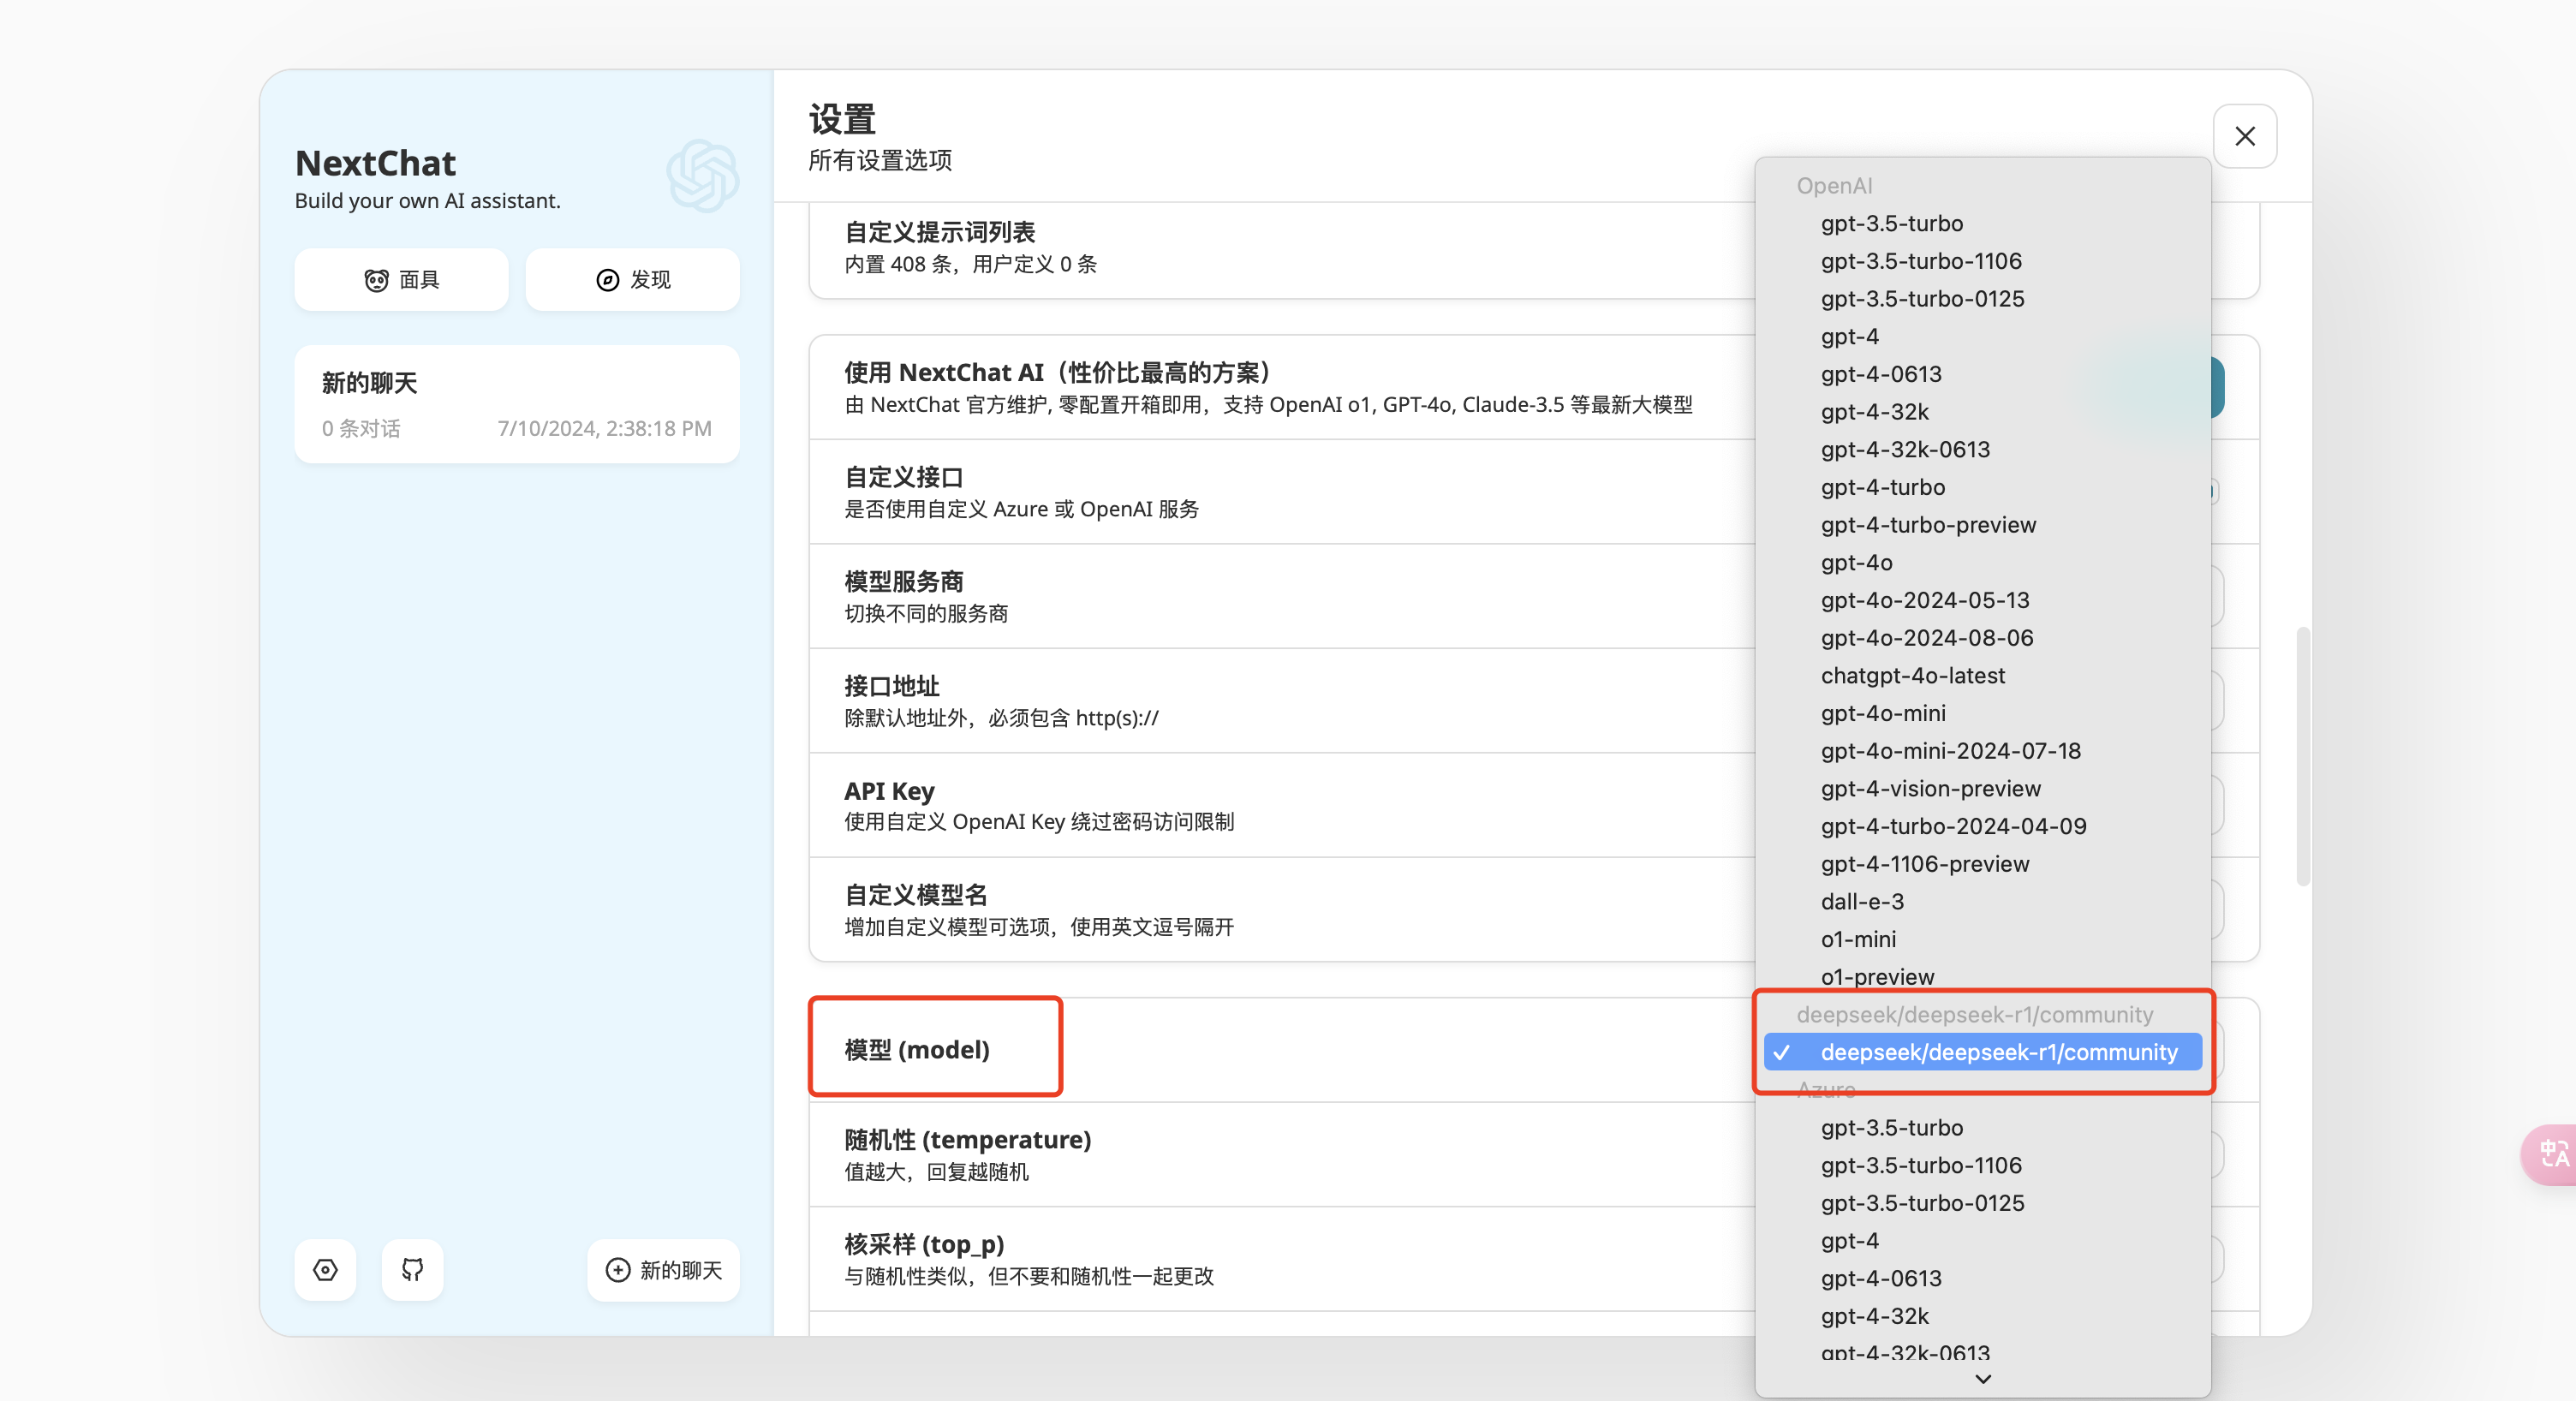Choose gpt-4-turbo-2024-04-09 model

point(1983,826)
